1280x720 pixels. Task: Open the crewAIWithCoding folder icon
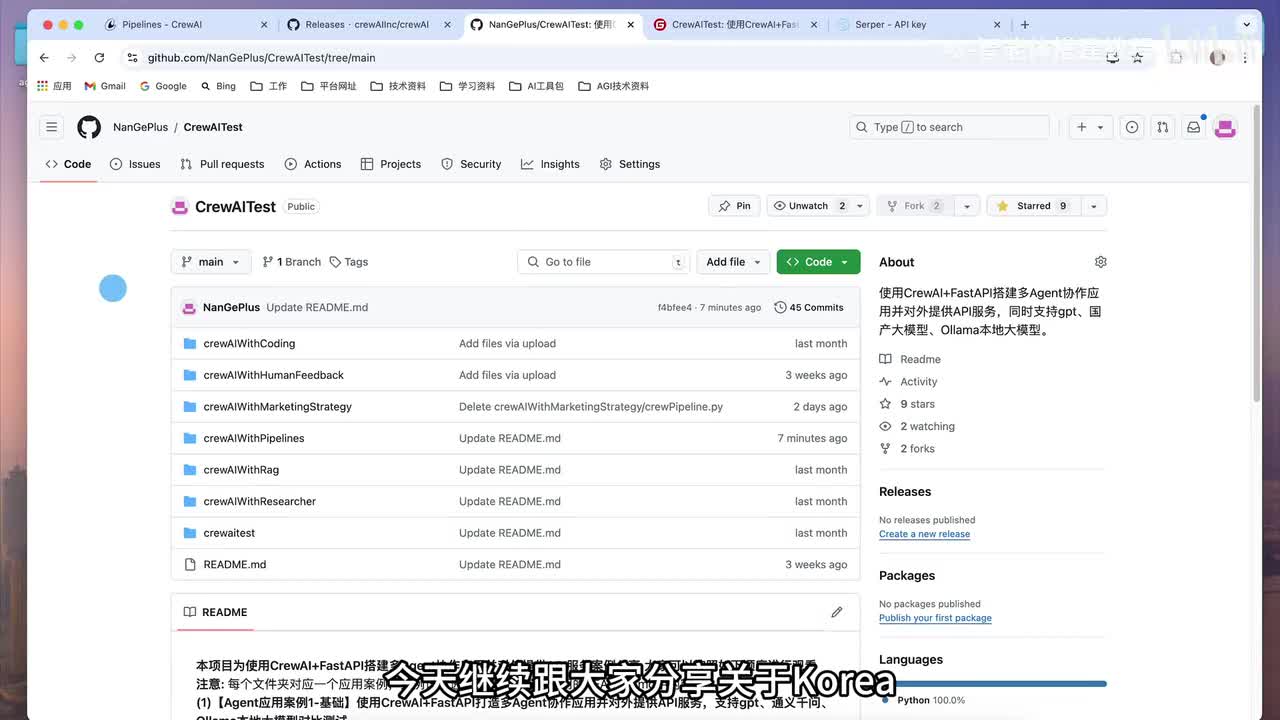tap(190, 343)
